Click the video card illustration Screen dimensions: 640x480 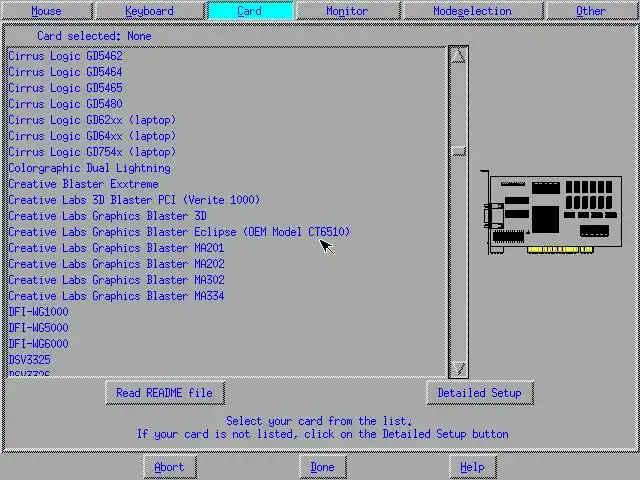(551, 212)
